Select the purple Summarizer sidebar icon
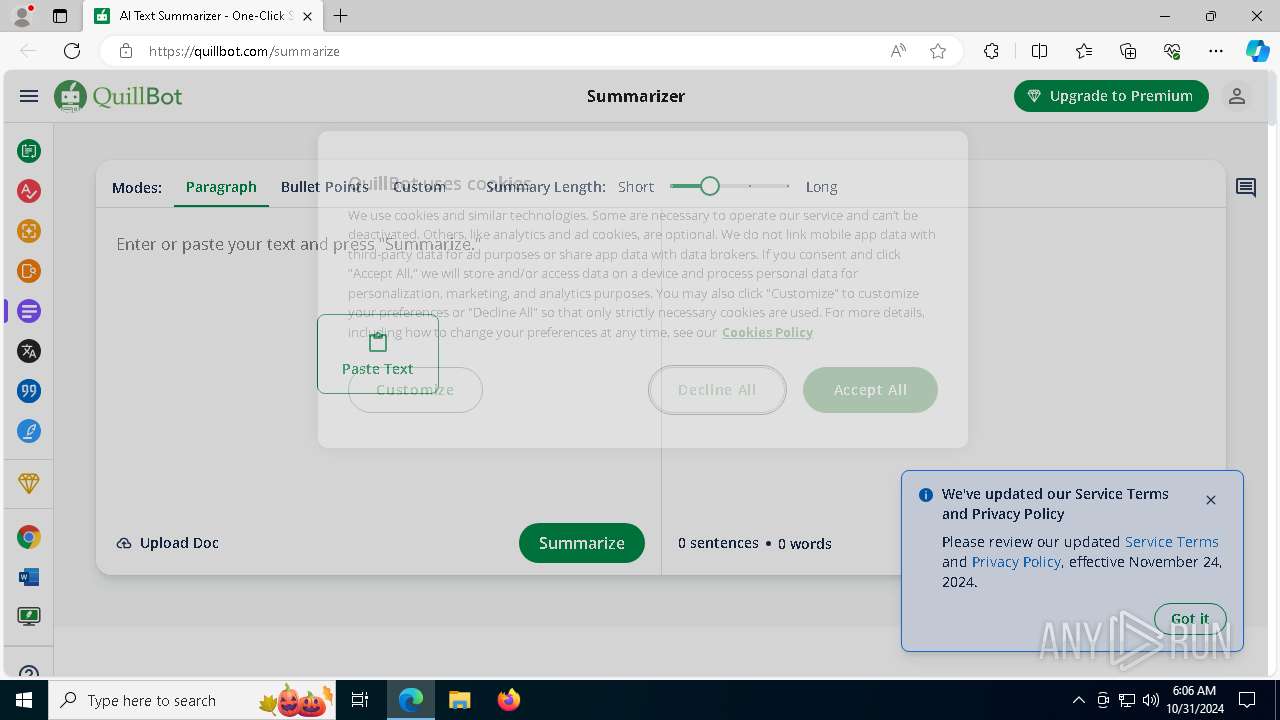The width and height of the screenshot is (1280, 720). 29,311
